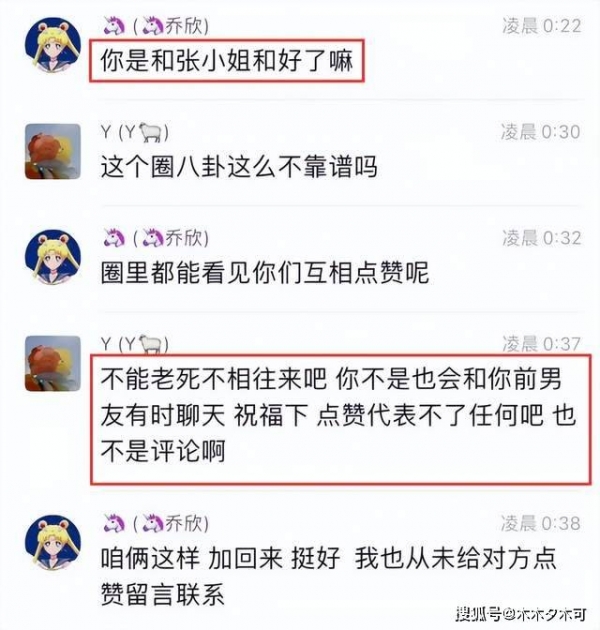The width and height of the screenshot is (600, 630).
Task: Select the message starting 咱俩这样 加回来
Action: 328,576
